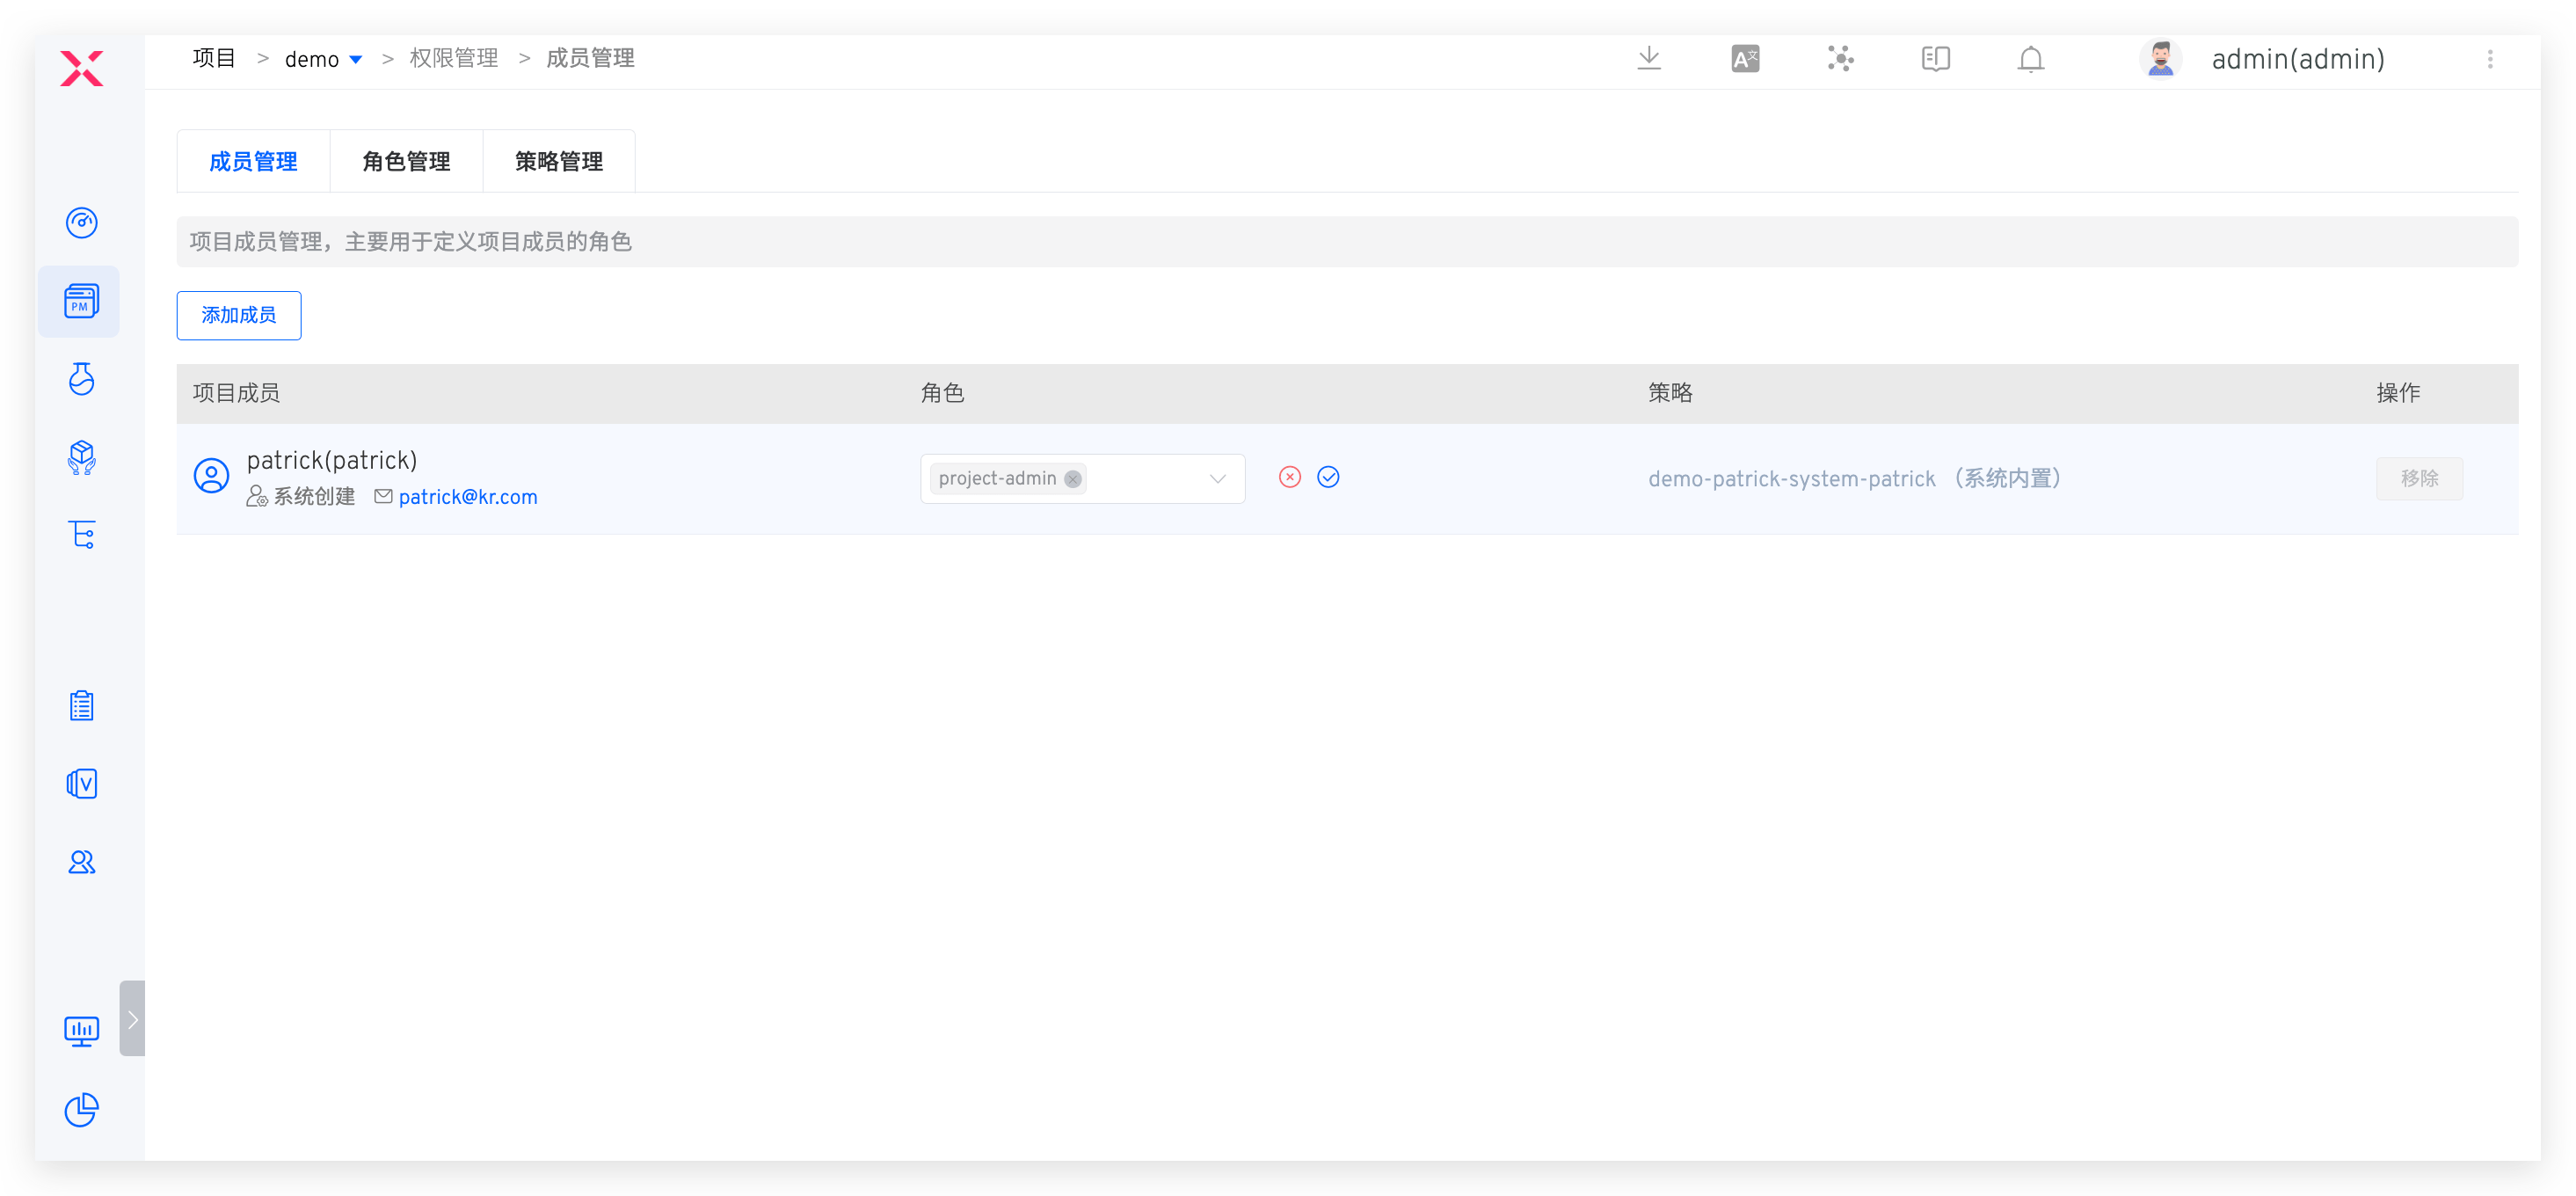Expand the demo project dropdown arrow

click(356, 60)
